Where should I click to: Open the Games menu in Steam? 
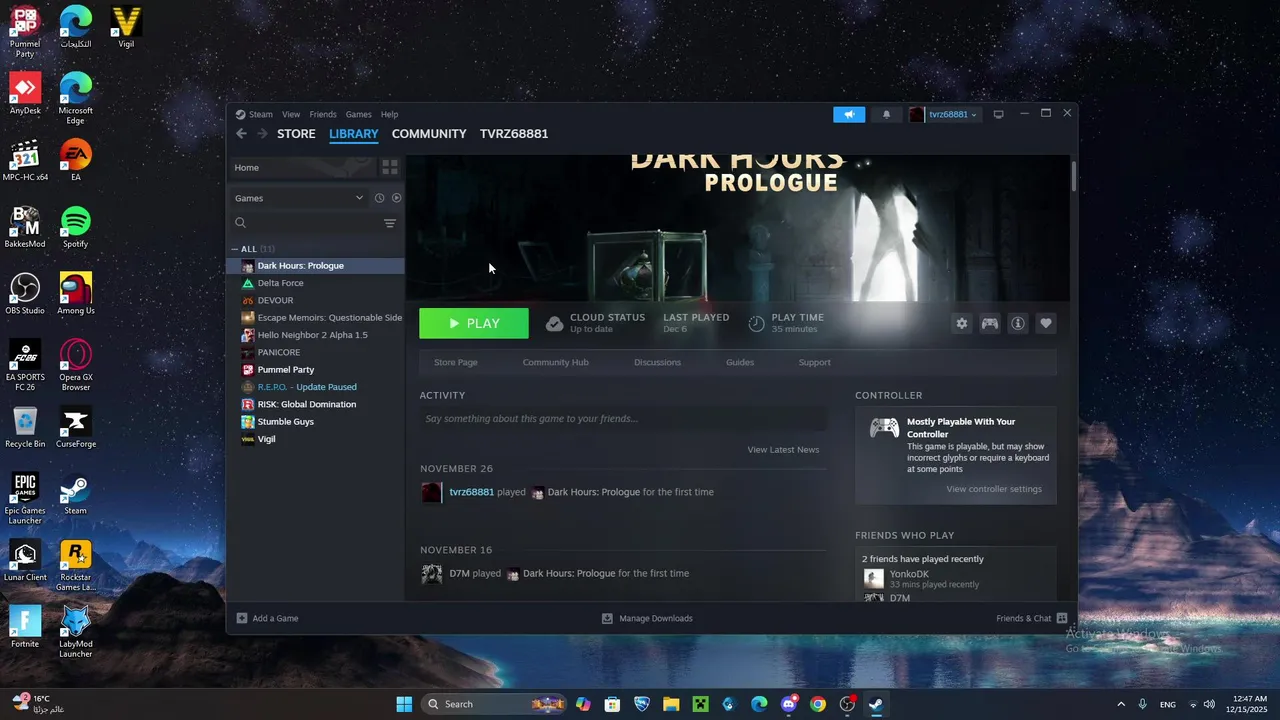click(359, 114)
